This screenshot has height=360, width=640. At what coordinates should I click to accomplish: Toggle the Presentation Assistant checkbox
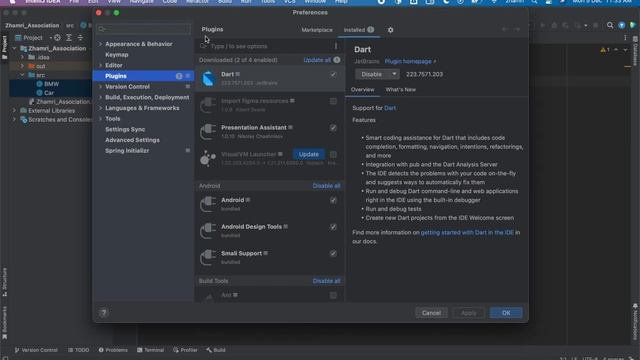[x=333, y=128]
